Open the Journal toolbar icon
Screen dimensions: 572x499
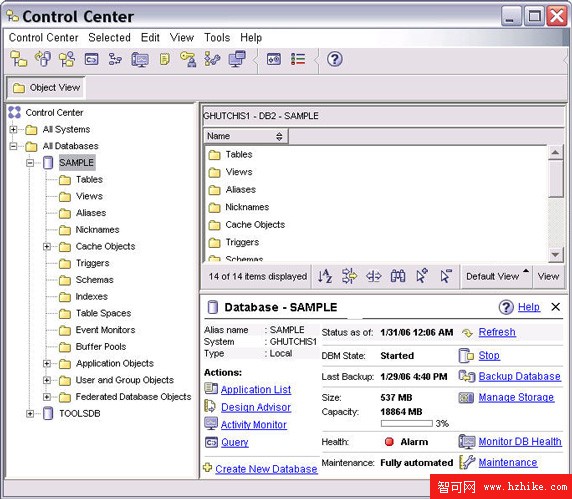point(165,59)
